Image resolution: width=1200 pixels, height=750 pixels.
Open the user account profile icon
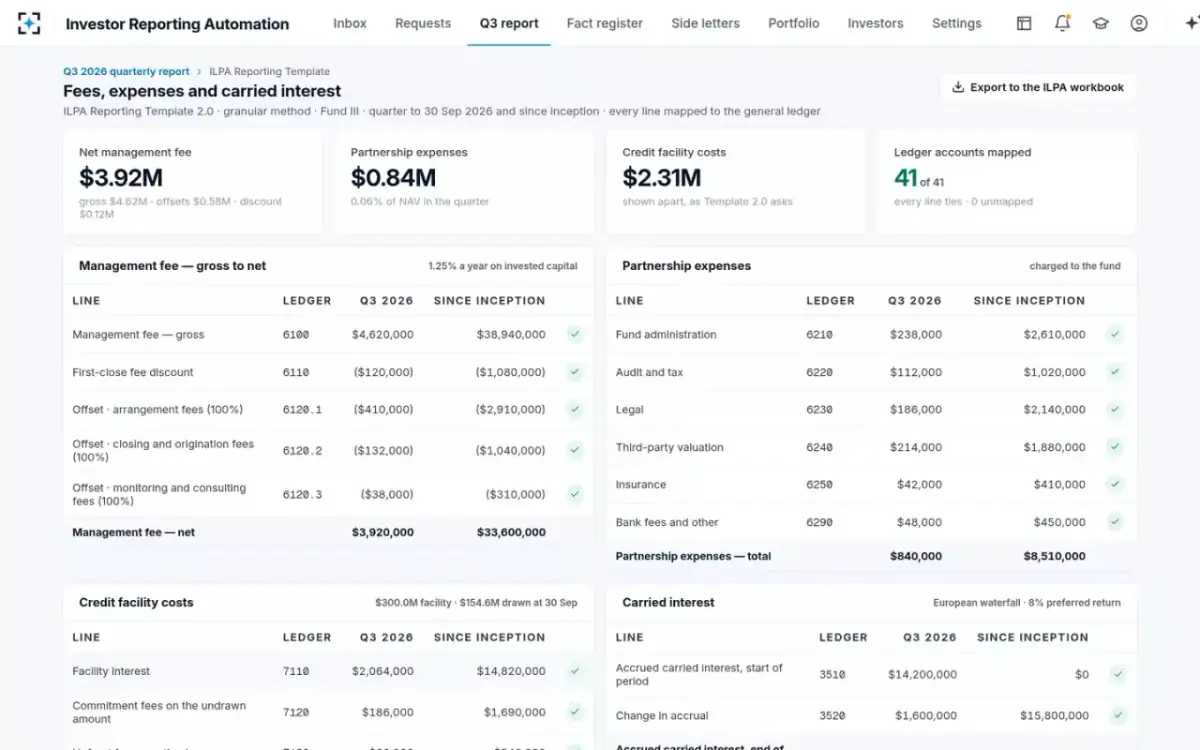(1139, 23)
